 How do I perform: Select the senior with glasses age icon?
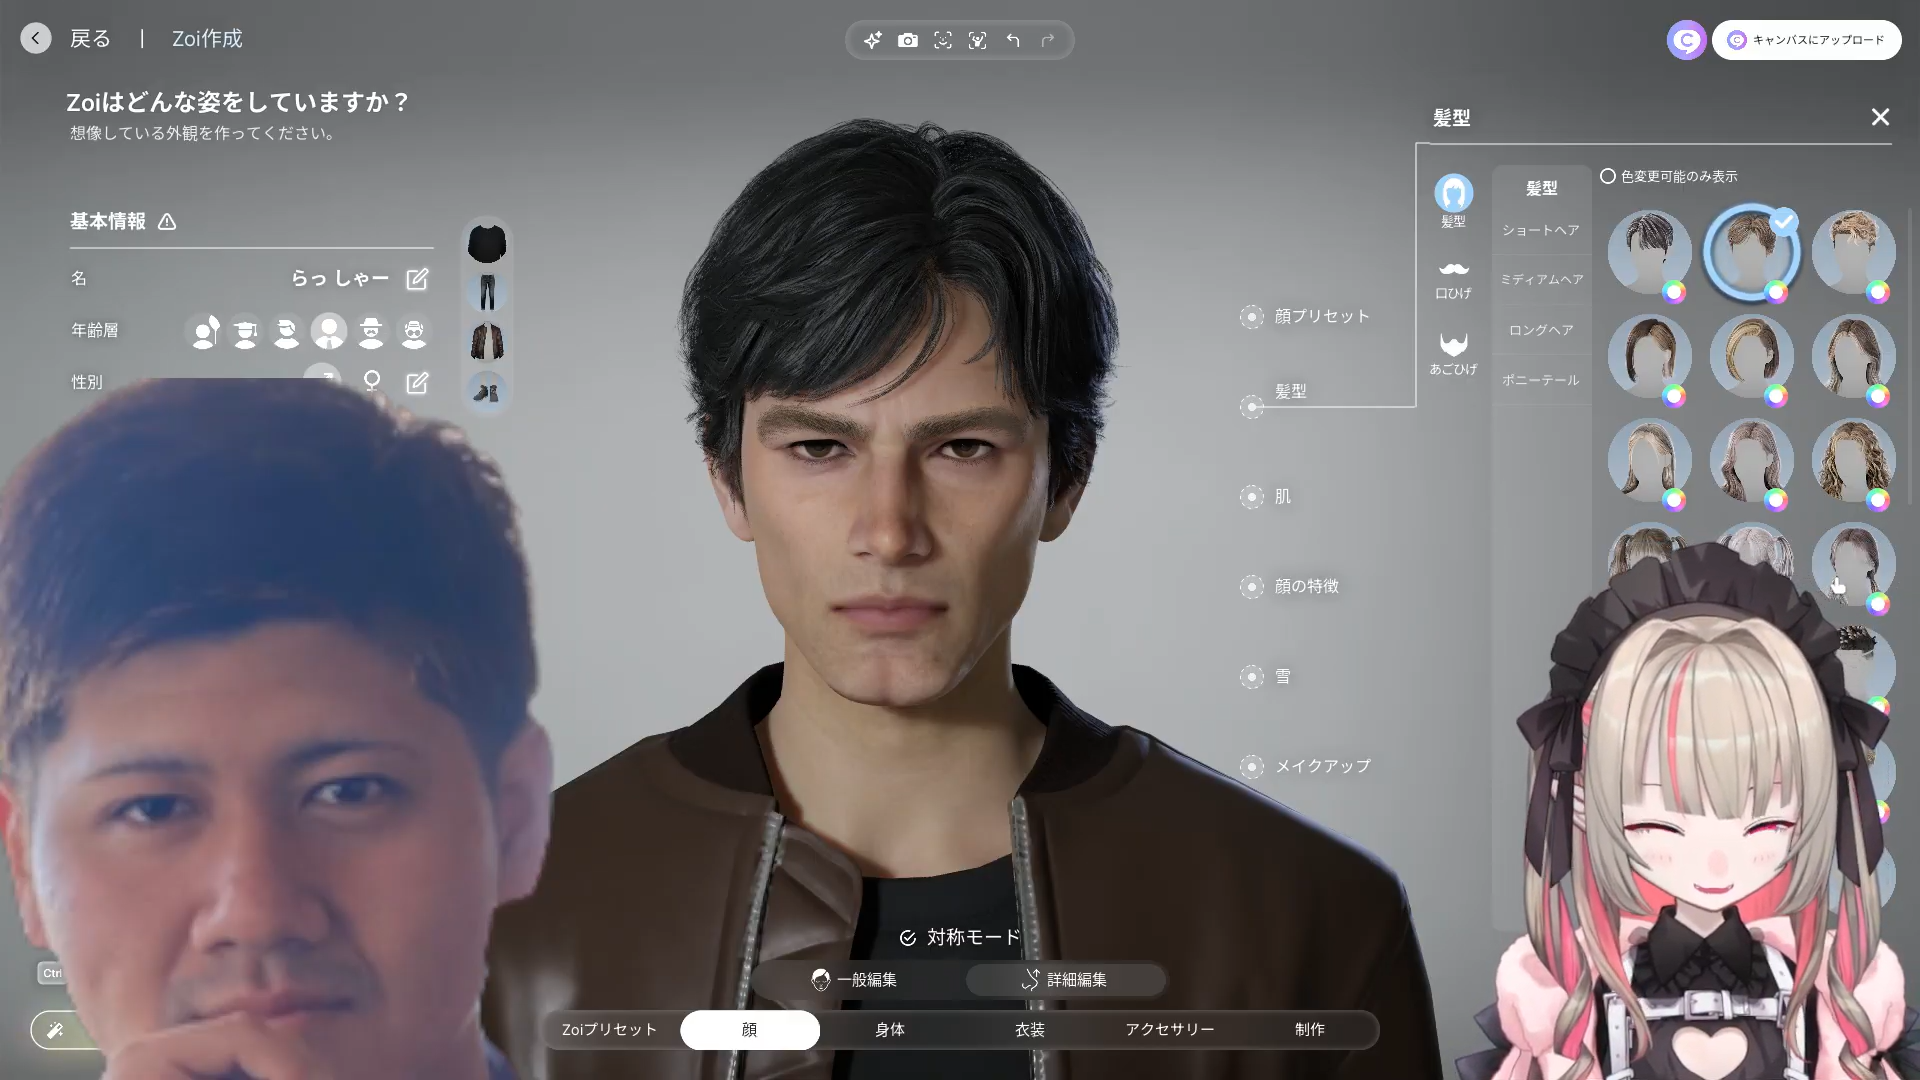coord(413,331)
